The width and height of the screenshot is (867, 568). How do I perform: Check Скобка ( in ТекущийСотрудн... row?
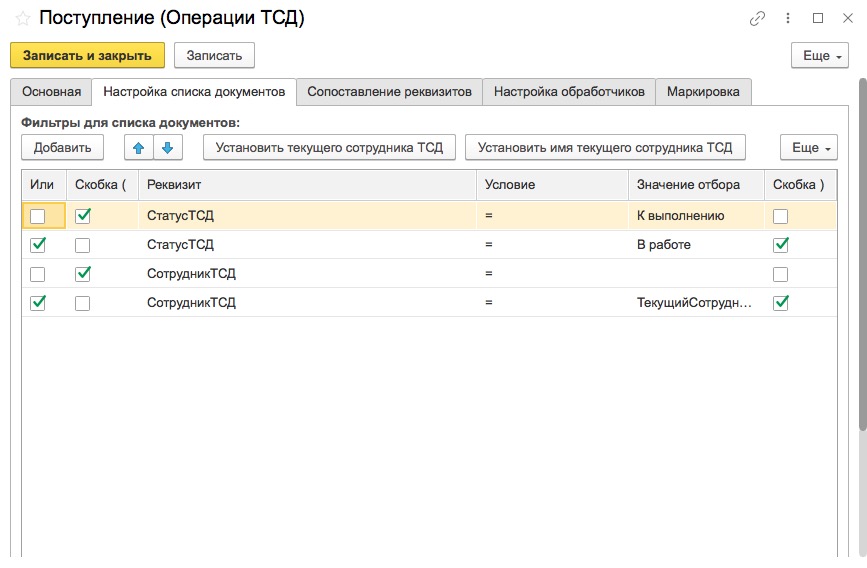click(x=82, y=303)
